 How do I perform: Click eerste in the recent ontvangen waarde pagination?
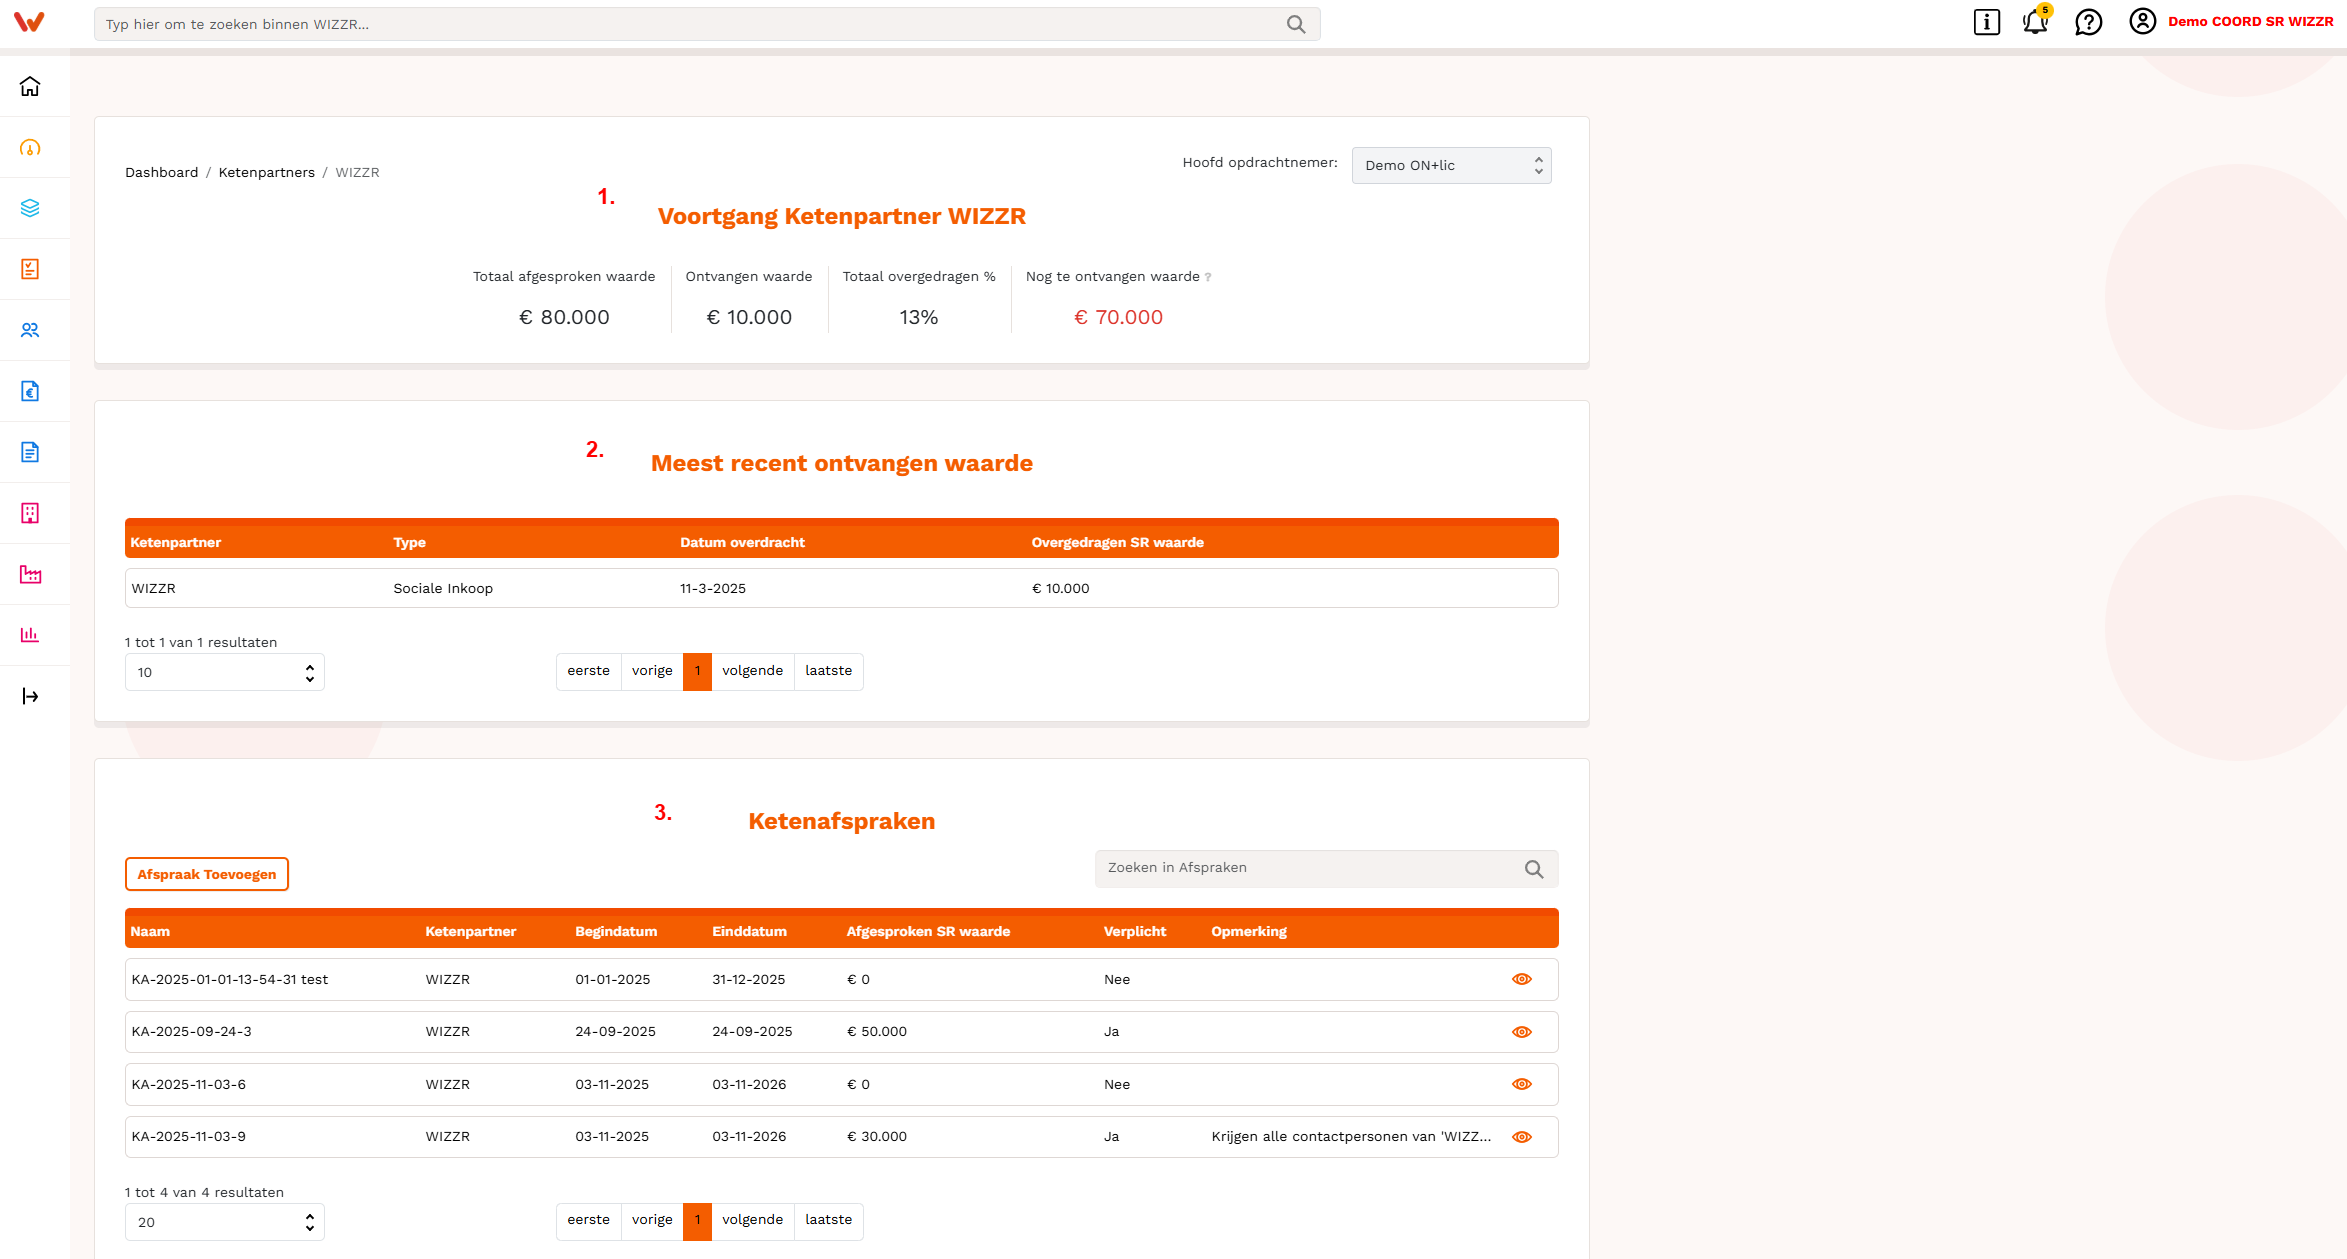point(588,671)
